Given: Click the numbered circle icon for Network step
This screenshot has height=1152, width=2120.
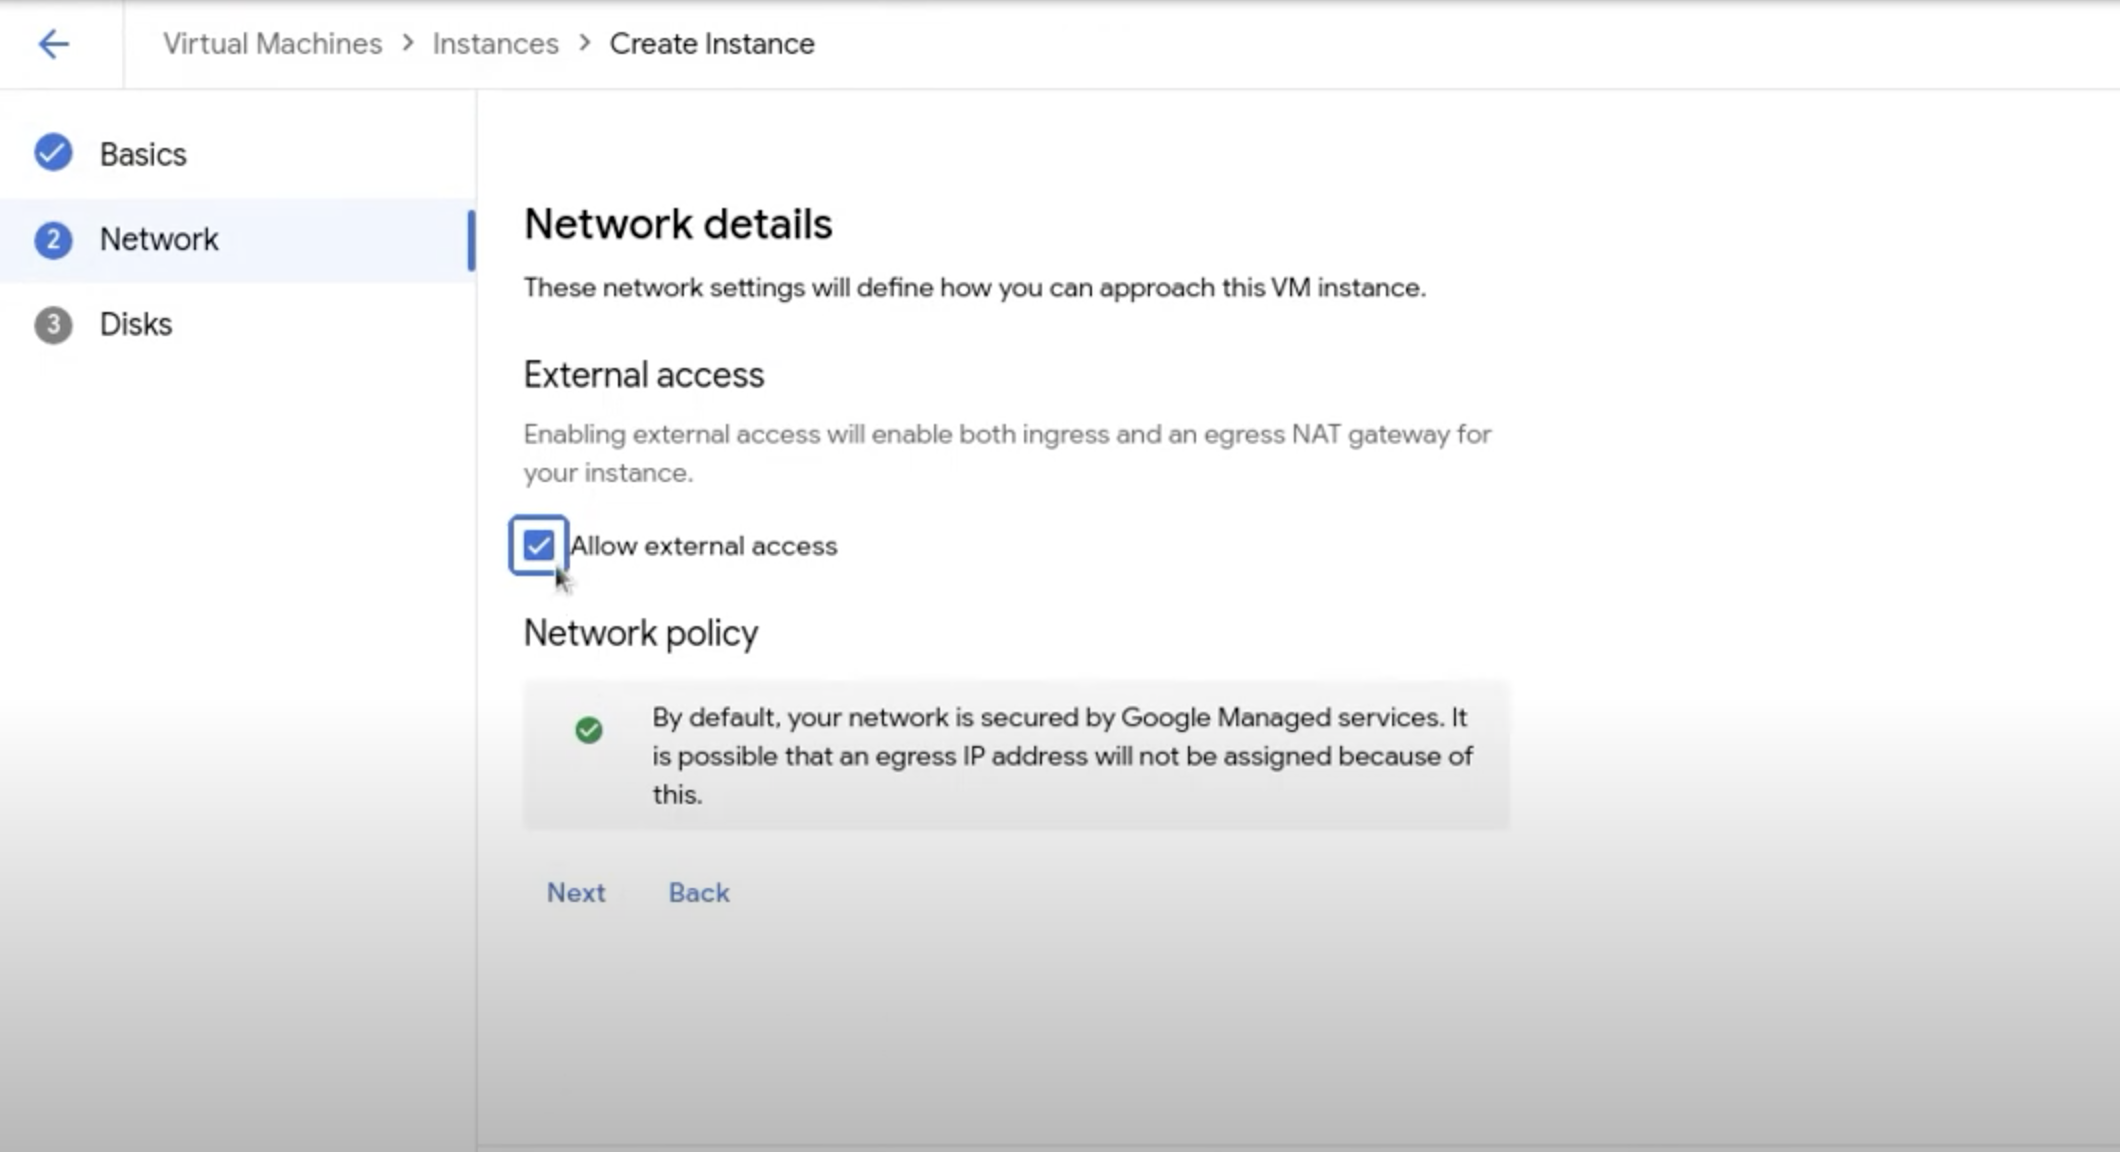Looking at the screenshot, I should (52, 240).
